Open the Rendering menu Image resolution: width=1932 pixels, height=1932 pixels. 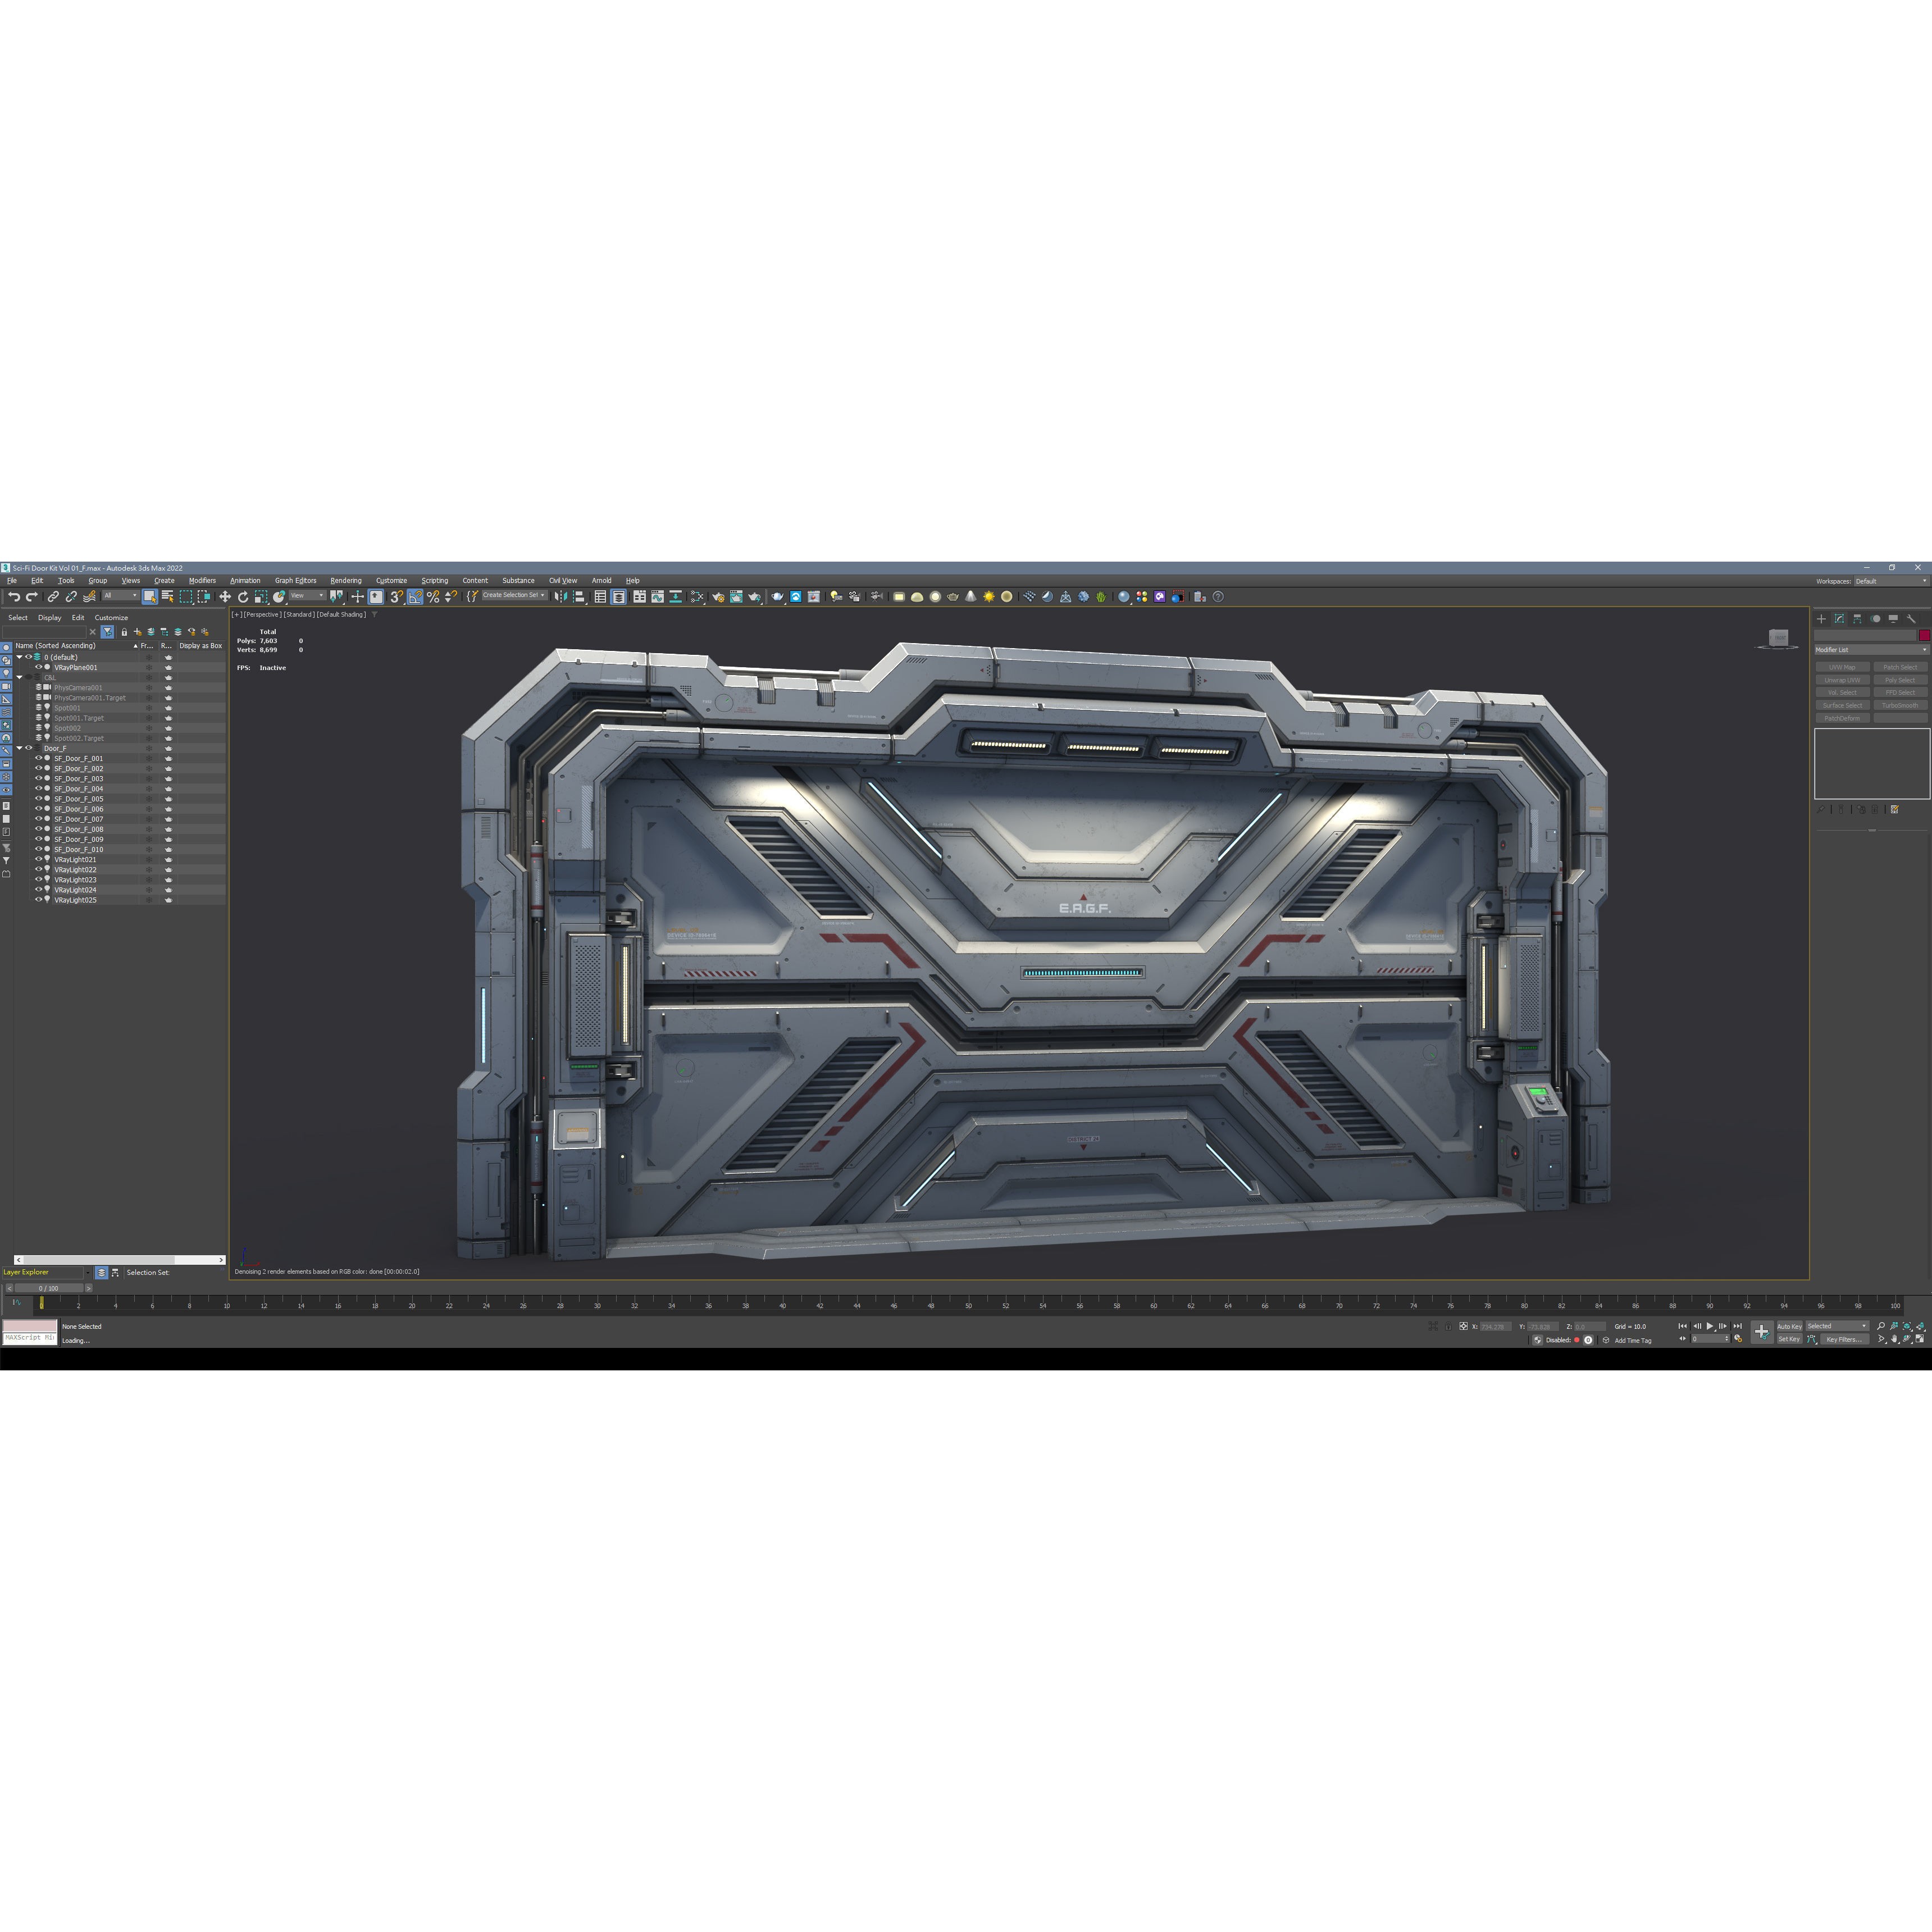point(347,581)
